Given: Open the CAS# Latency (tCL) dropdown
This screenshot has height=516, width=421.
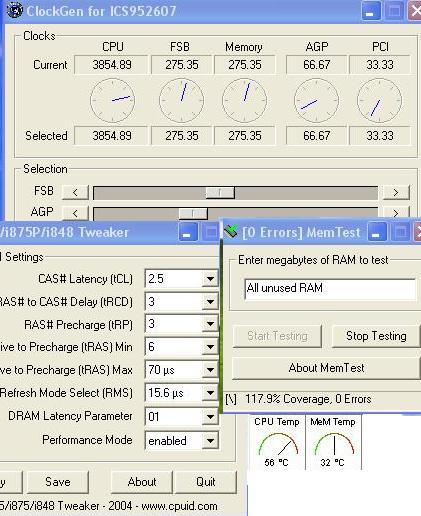Looking at the screenshot, I should (x=210, y=279).
